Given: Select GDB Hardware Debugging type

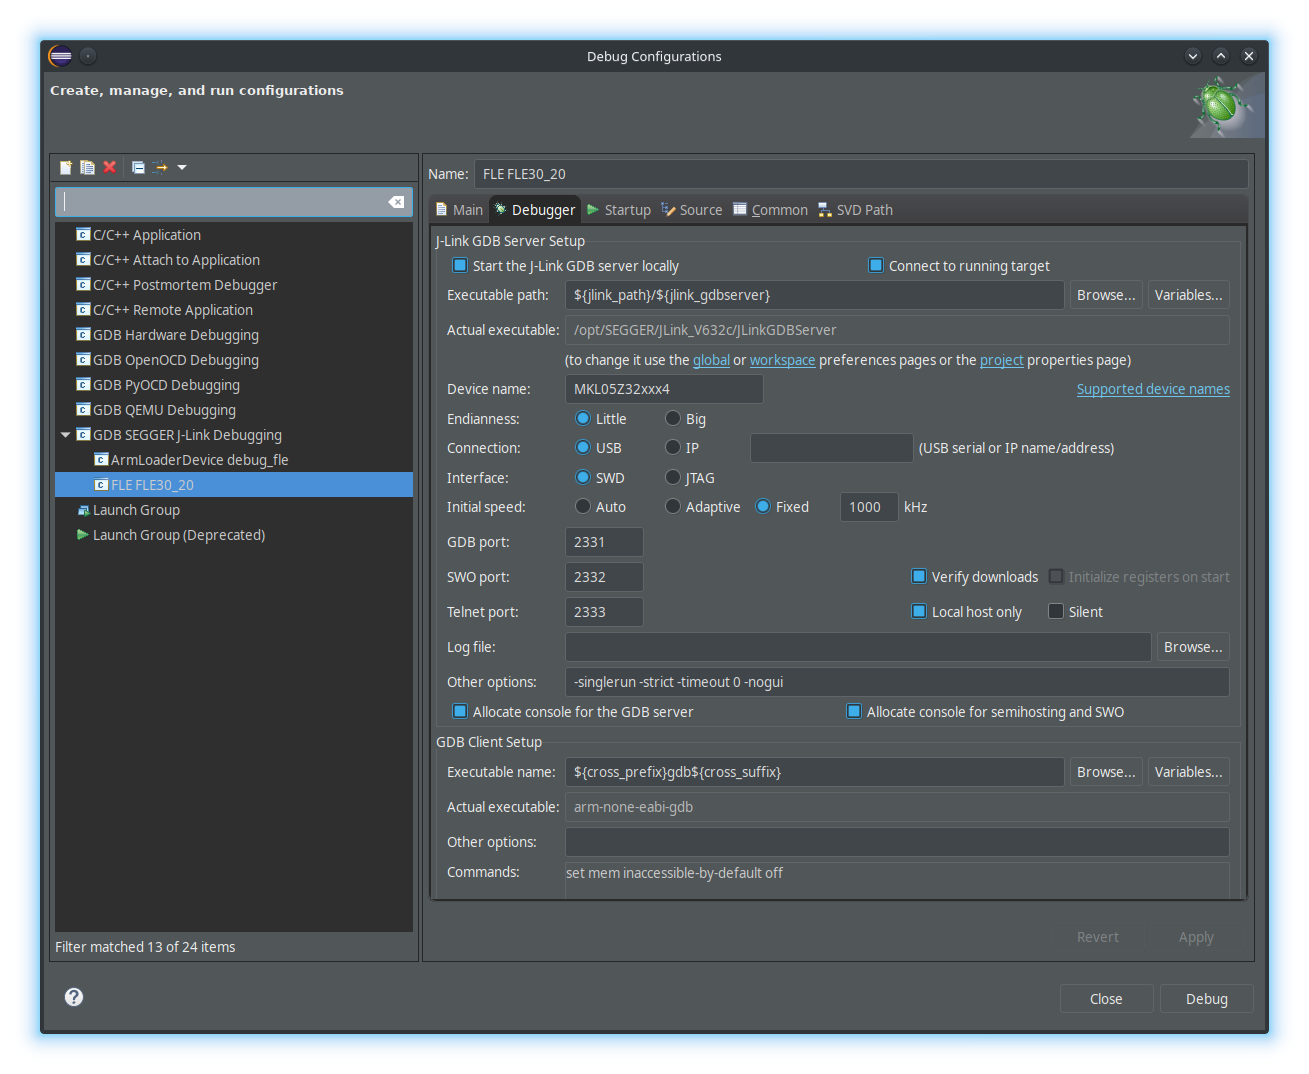Looking at the screenshot, I should [x=176, y=335].
